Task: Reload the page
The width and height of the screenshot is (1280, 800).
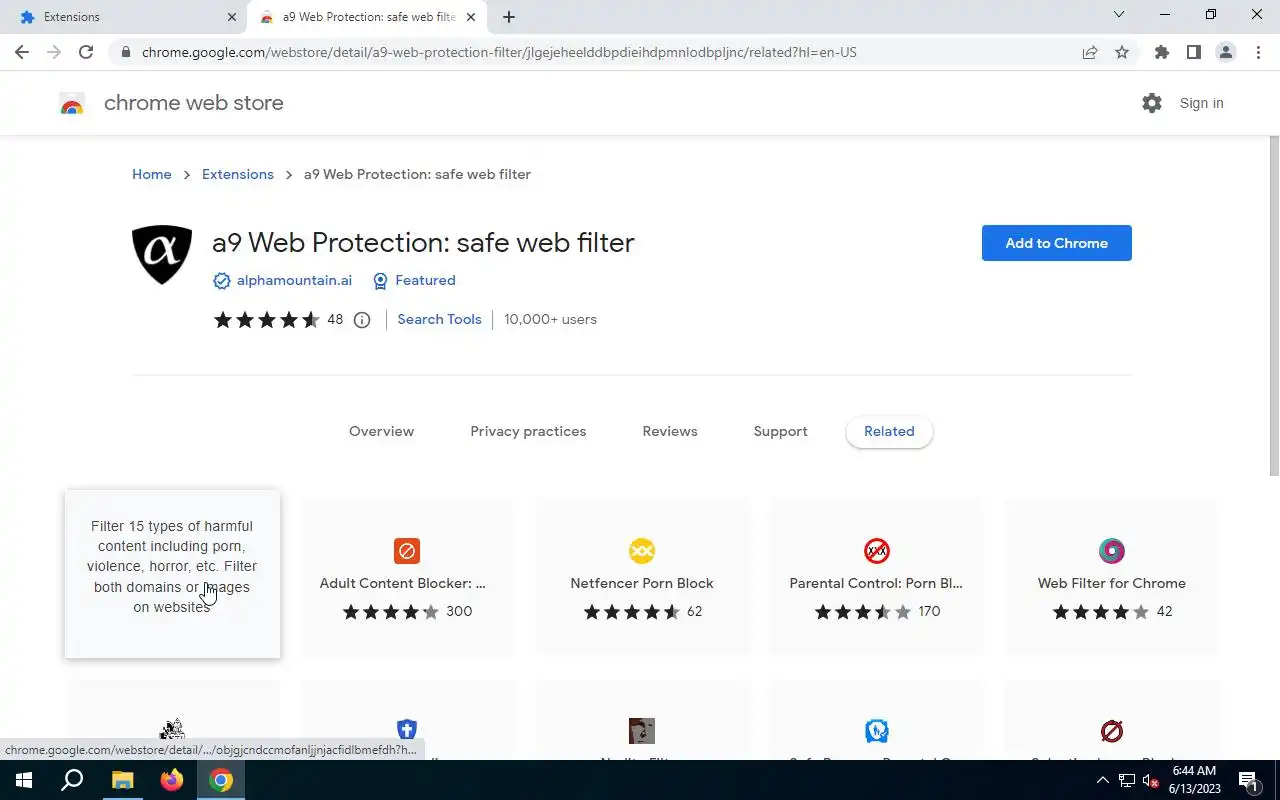Action: pos(86,52)
